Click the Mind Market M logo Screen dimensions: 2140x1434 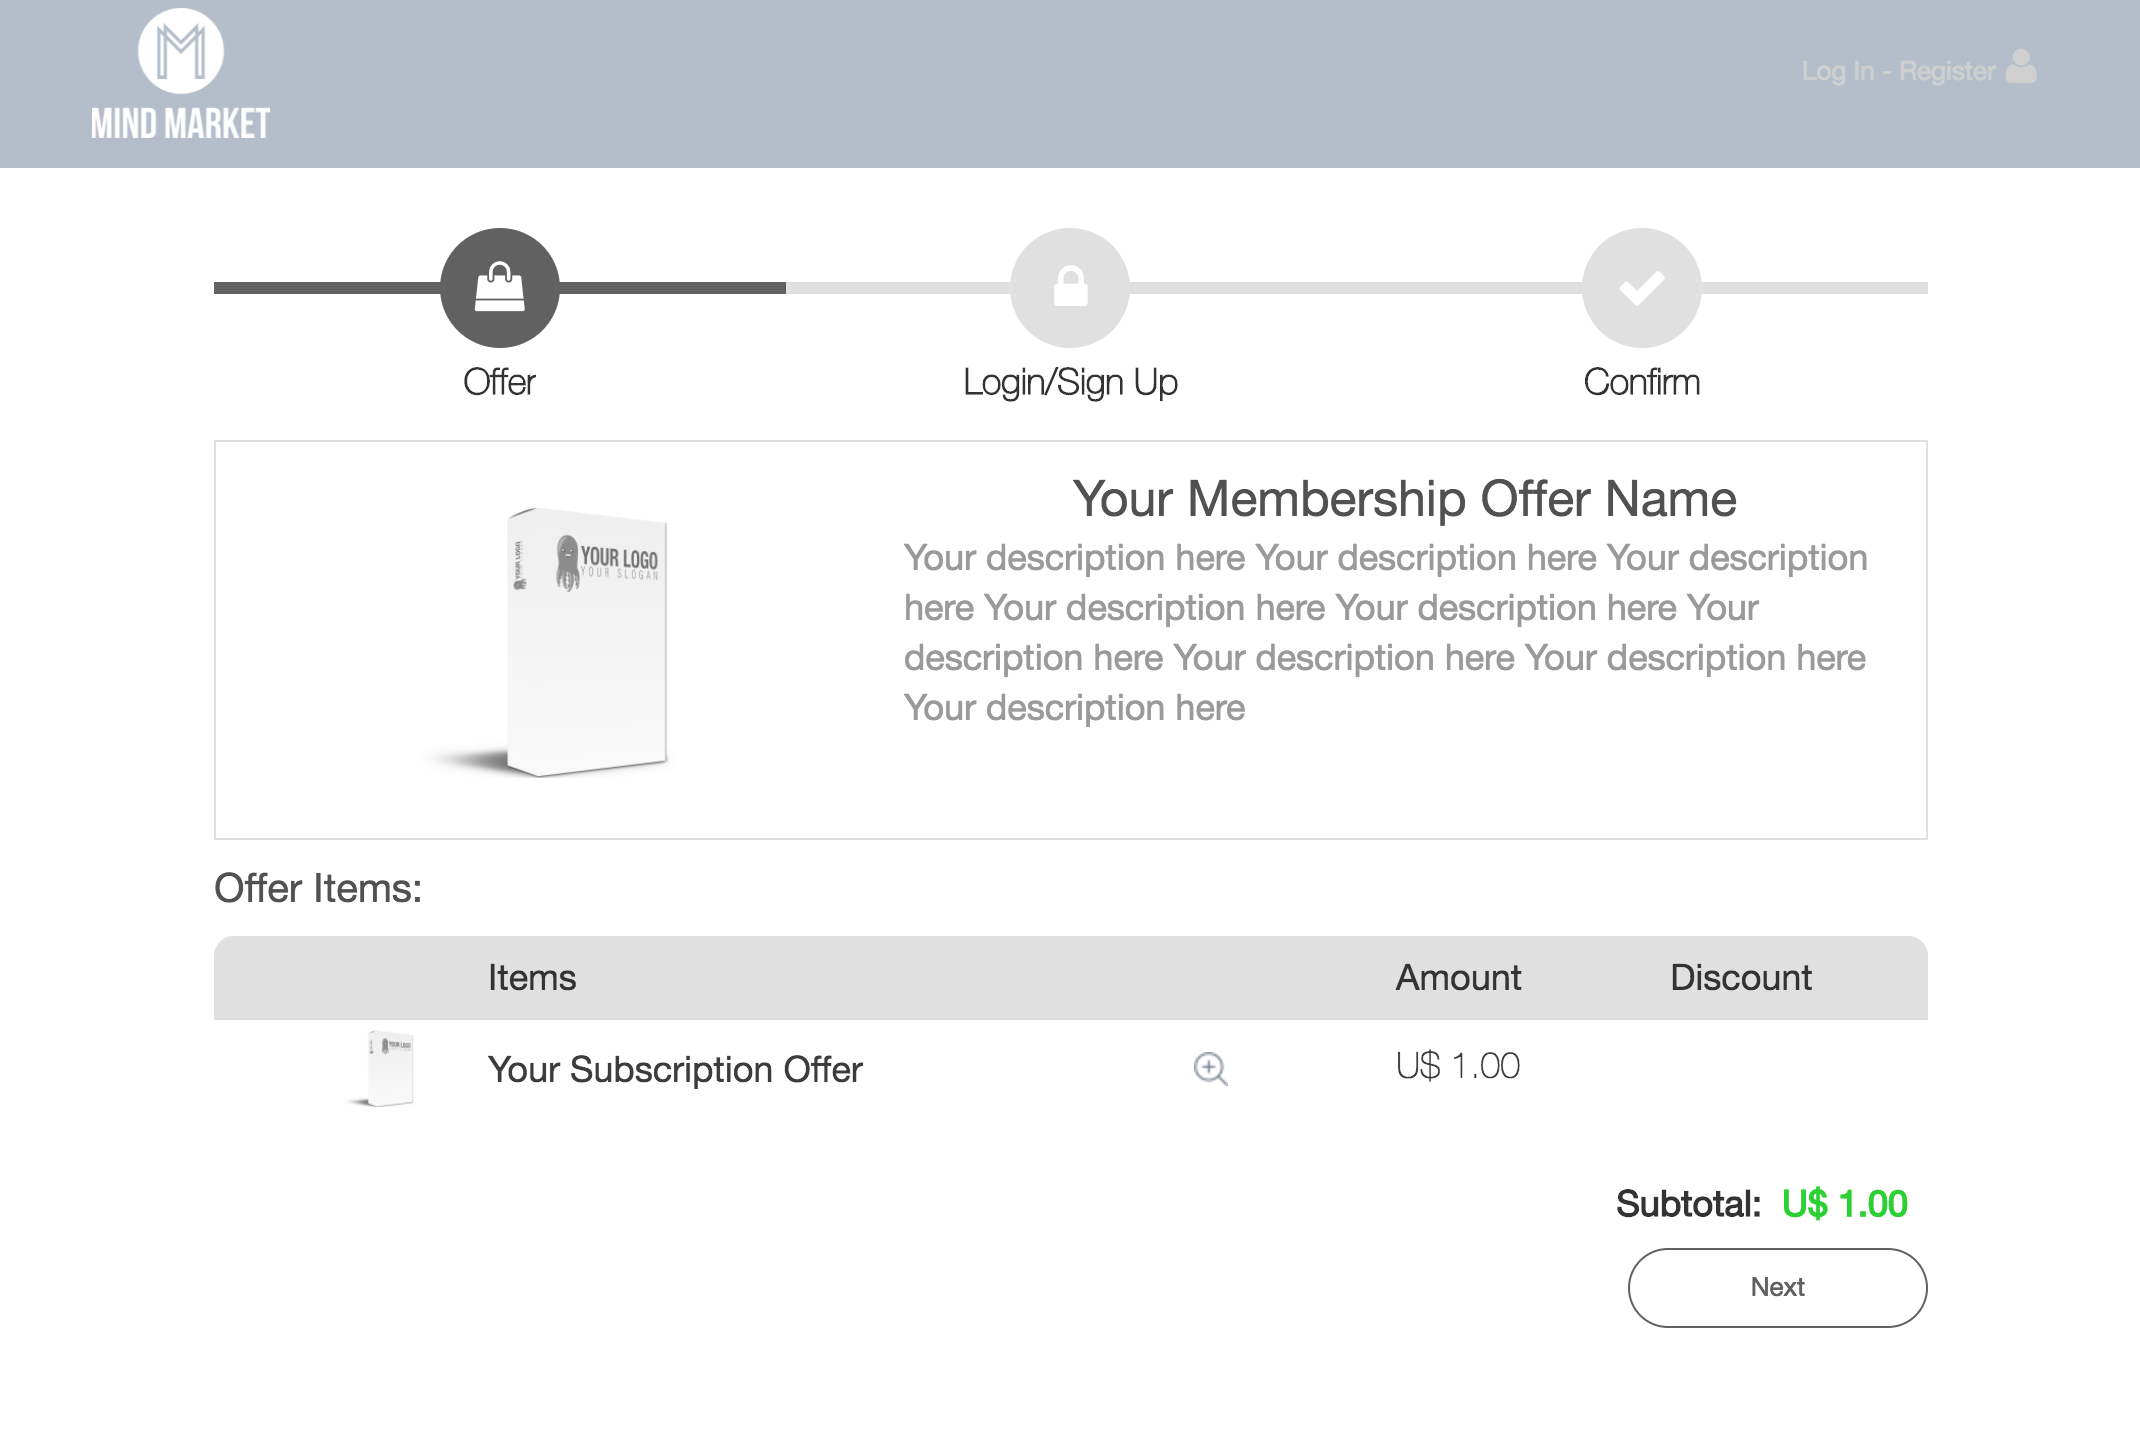click(181, 51)
